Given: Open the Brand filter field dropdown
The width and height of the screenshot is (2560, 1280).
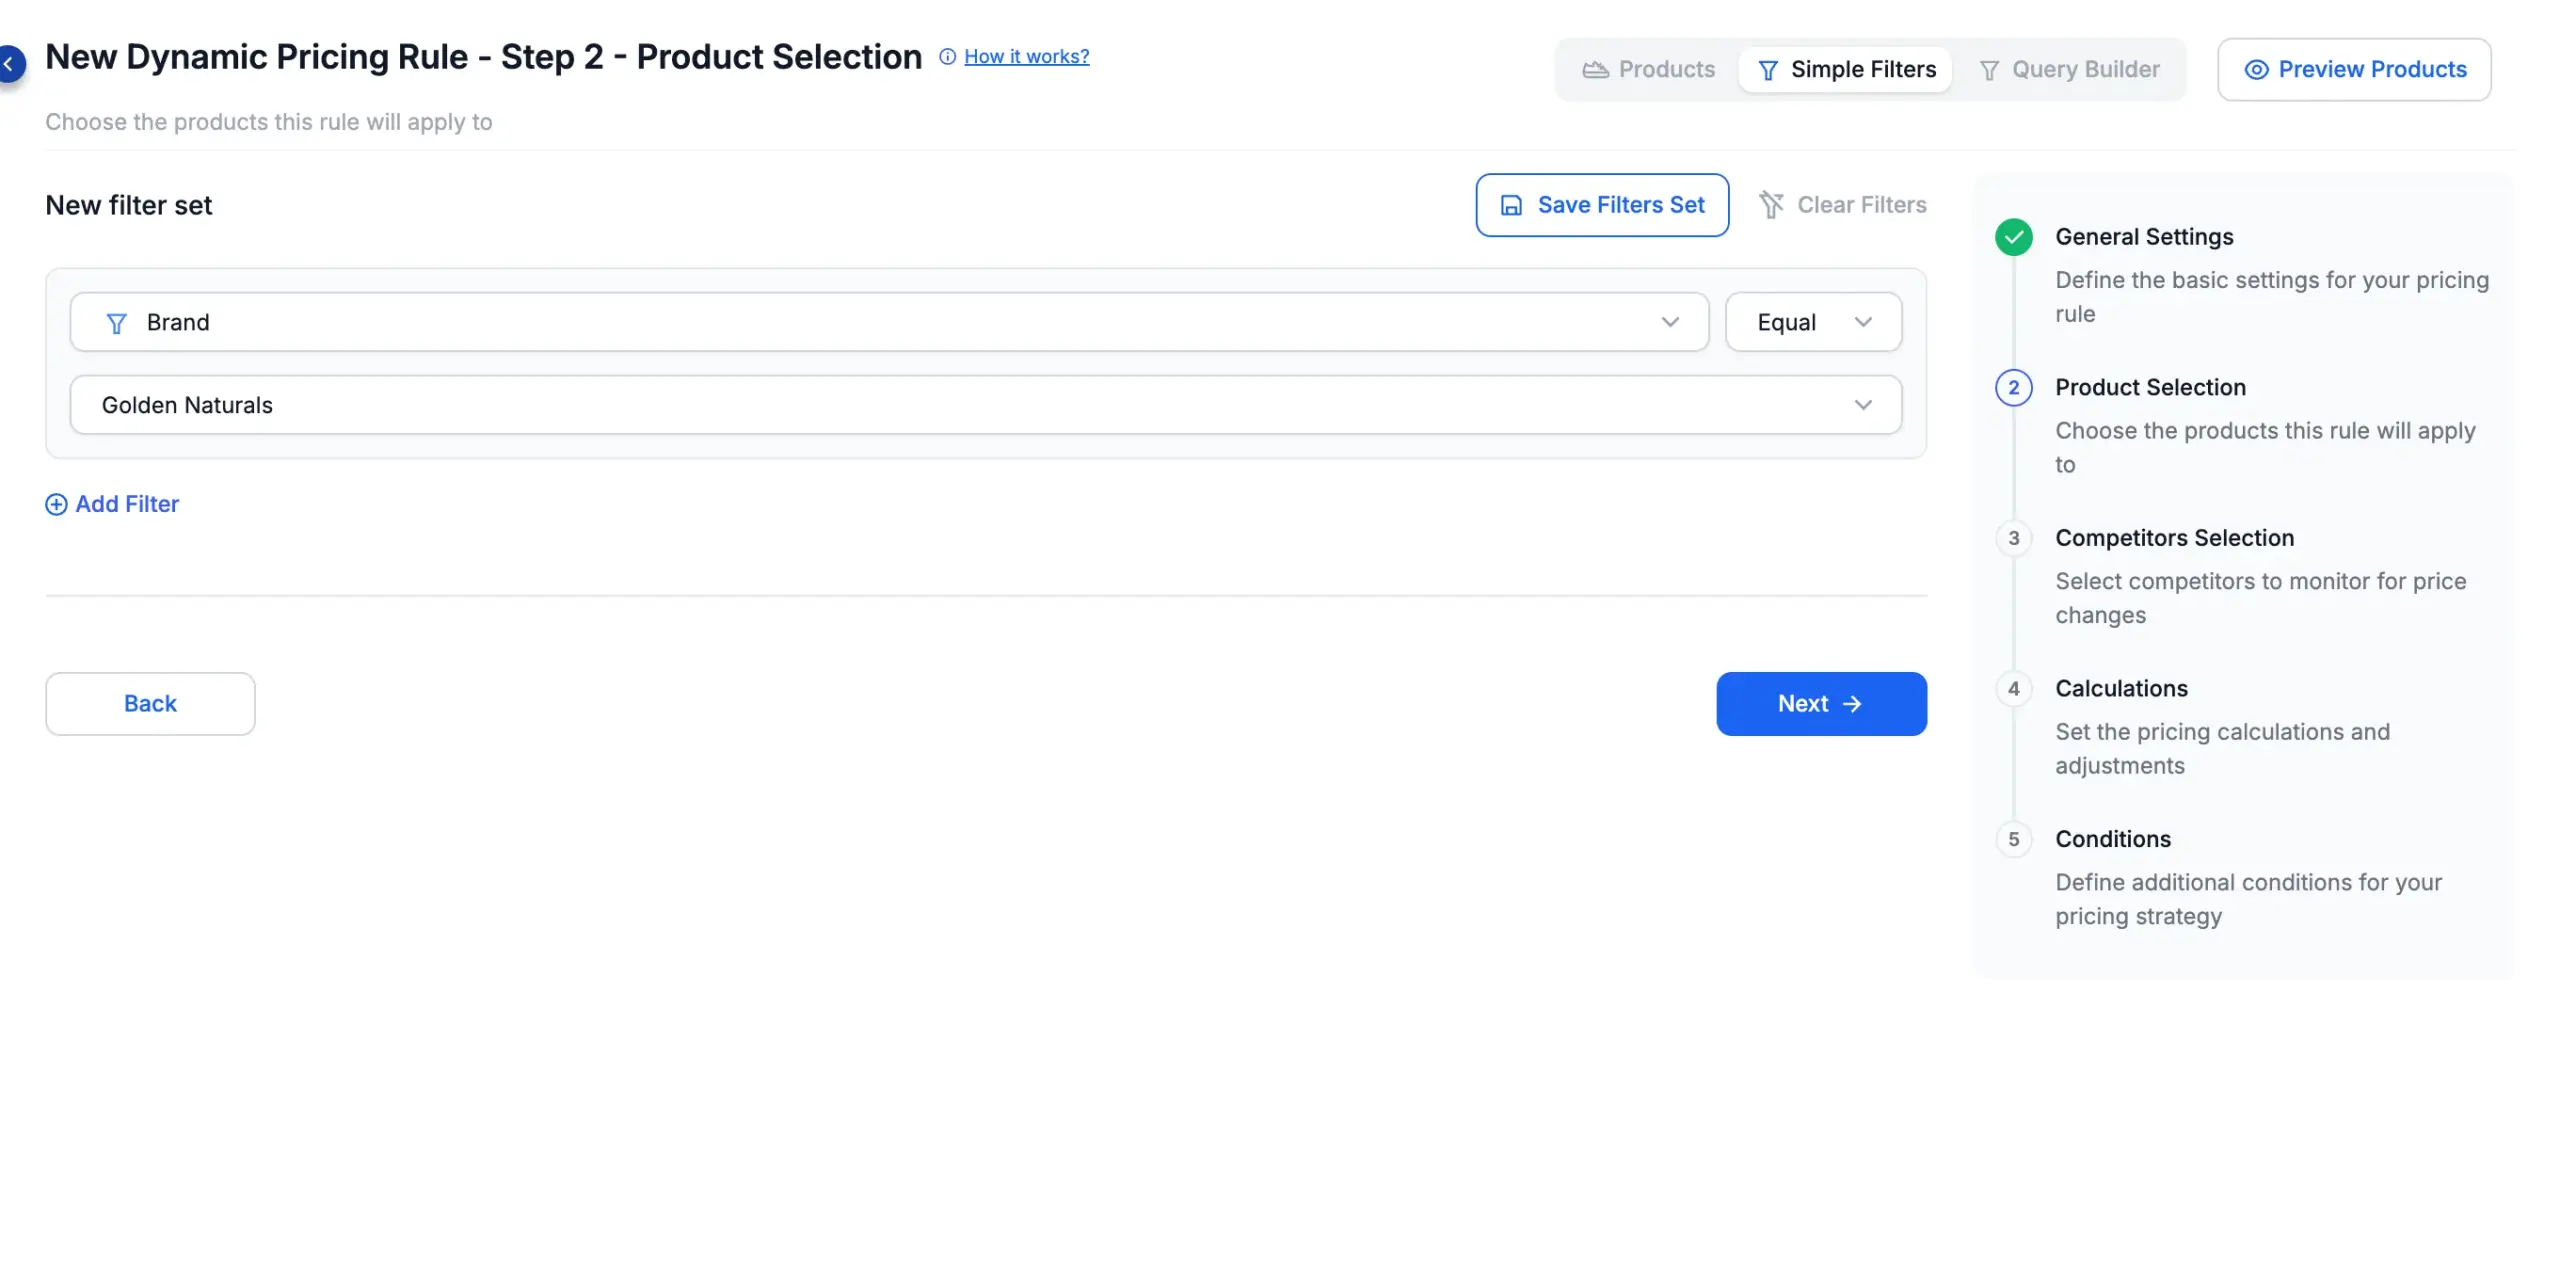Looking at the screenshot, I should click(889, 322).
